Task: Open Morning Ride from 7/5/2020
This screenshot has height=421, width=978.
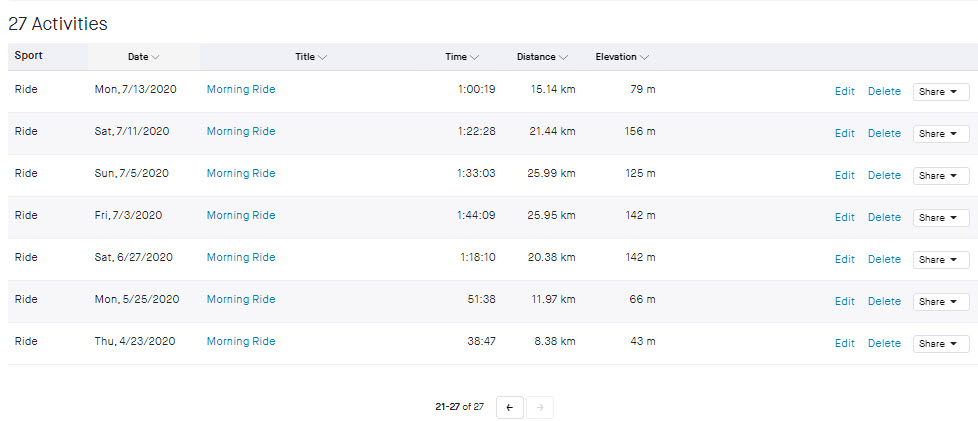Action: pyautogui.click(x=241, y=174)
